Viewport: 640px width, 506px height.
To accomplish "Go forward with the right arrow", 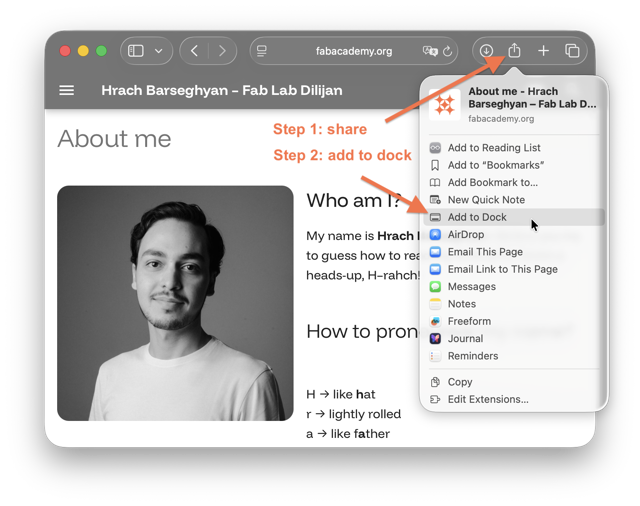I will (x=222, y=51).
